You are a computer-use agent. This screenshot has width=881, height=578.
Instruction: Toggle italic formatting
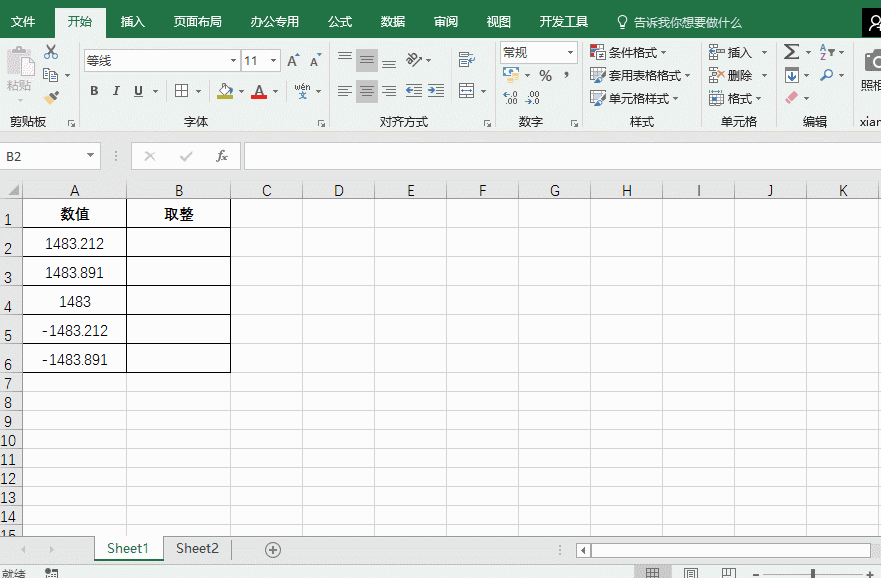116,90
